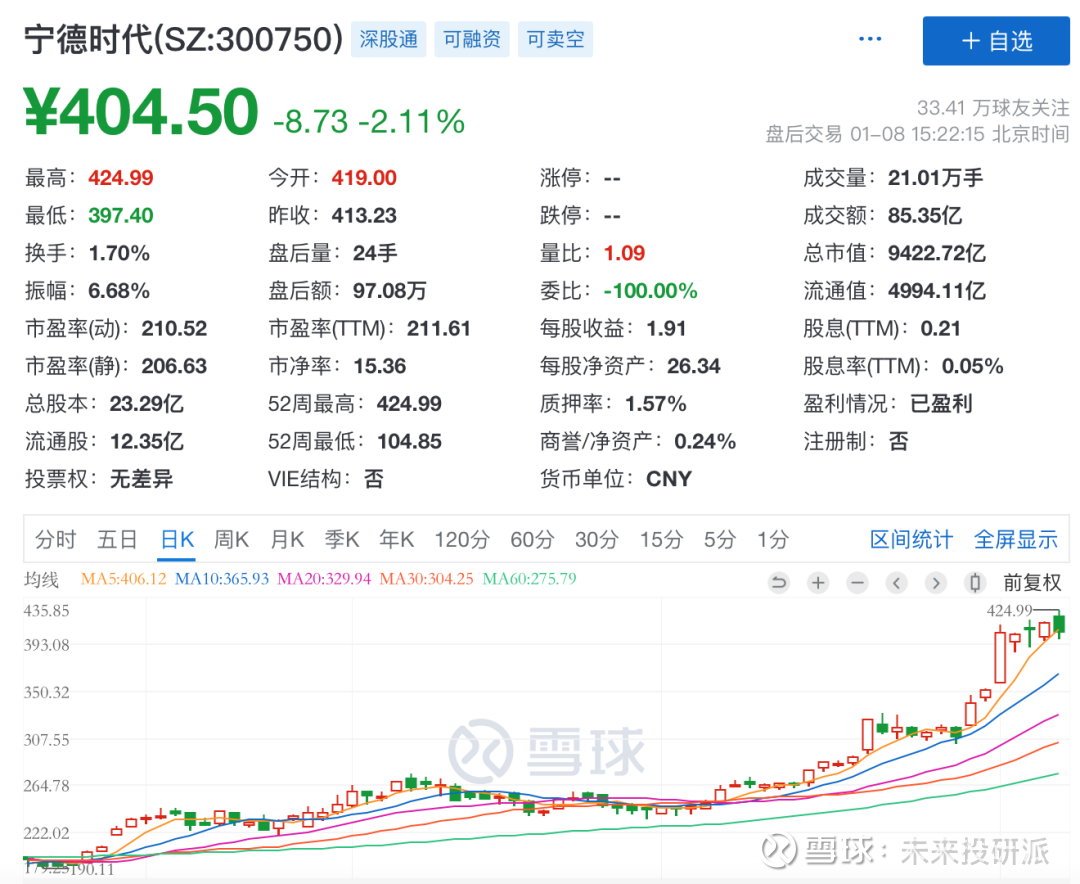The image size is (1080, 884).
Task: Click the MA5:406.12 indicator label
Action: (124, 579)
